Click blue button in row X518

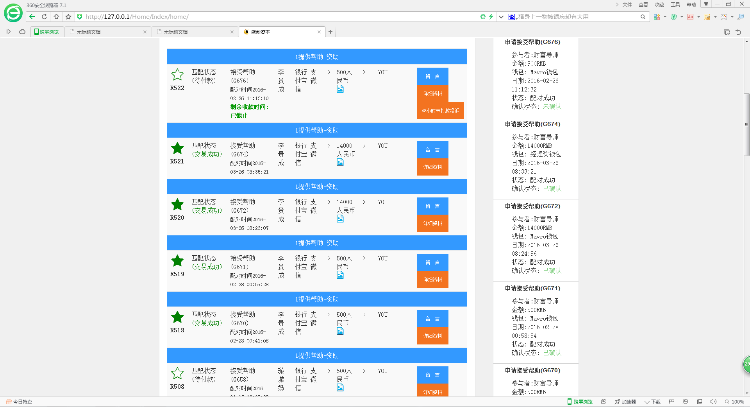click(432, 319)
